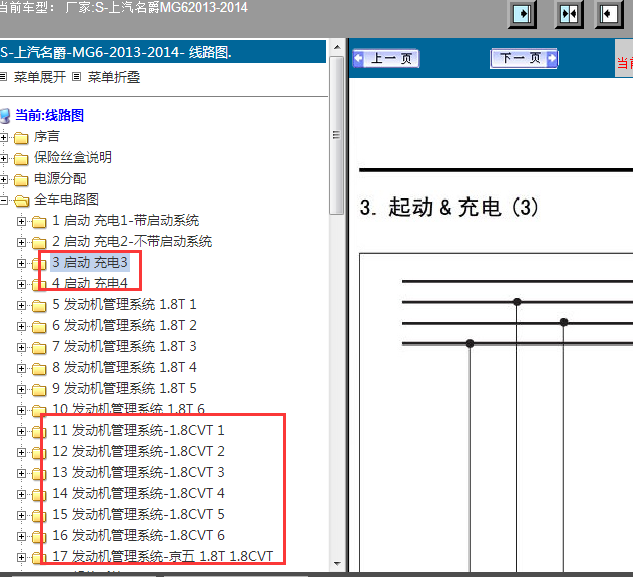Open 6 发动机管理系统 1.8T 2 diagram
Viewport: 633px width, 577px height.
click(124, 325)
